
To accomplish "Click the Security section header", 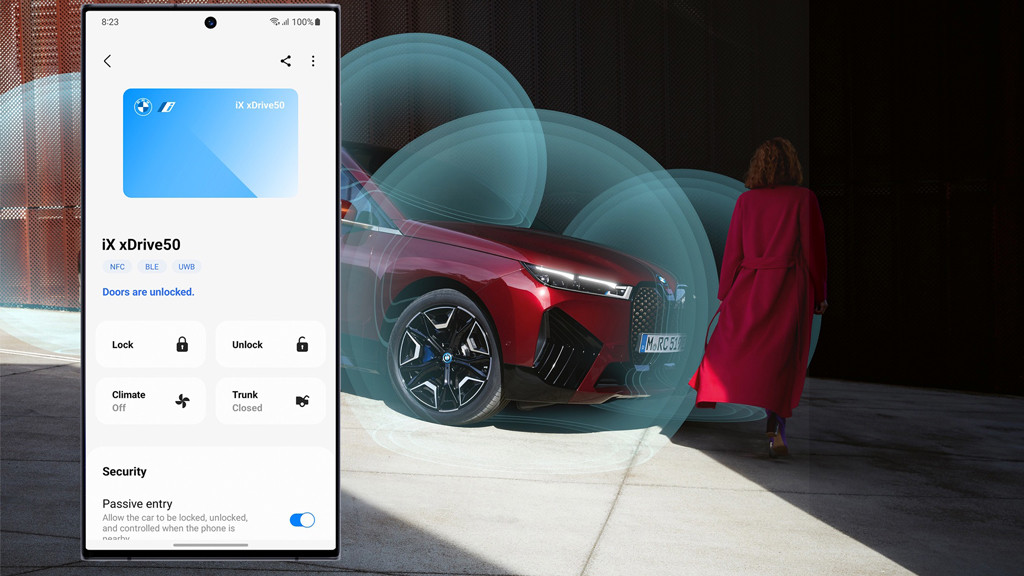I will (x=124, y=472).
